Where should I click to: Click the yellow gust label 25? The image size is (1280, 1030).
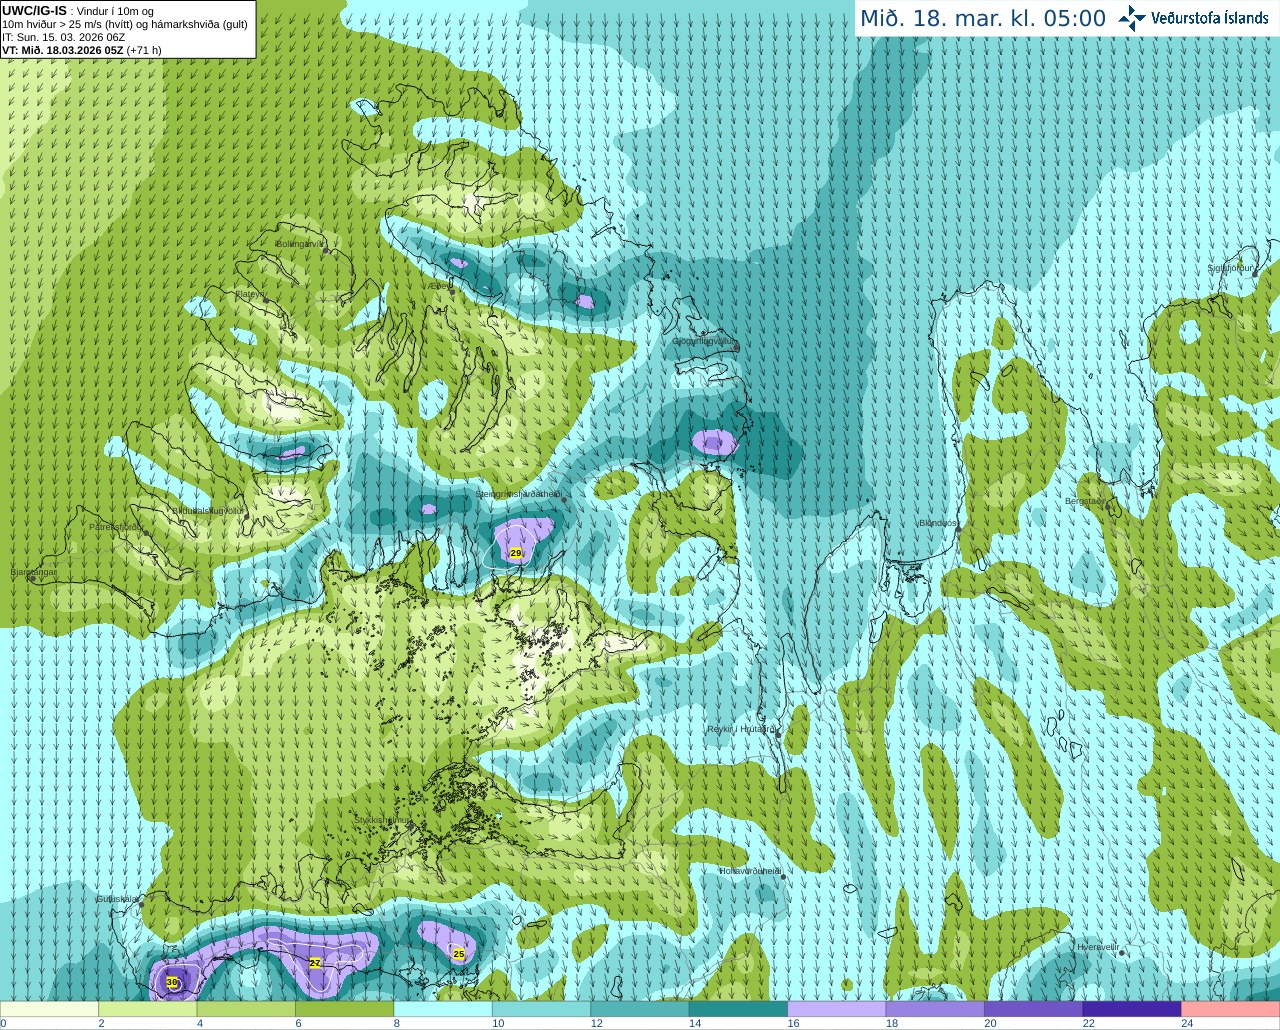coord(459,954)
